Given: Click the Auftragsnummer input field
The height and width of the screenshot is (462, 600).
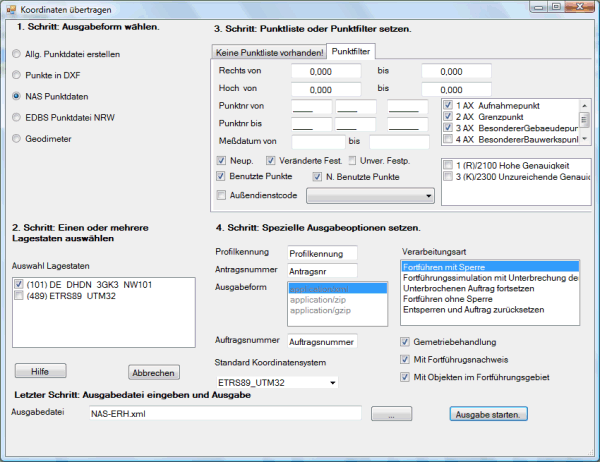Looking at the screenshot, I should (x=322, y=341).
